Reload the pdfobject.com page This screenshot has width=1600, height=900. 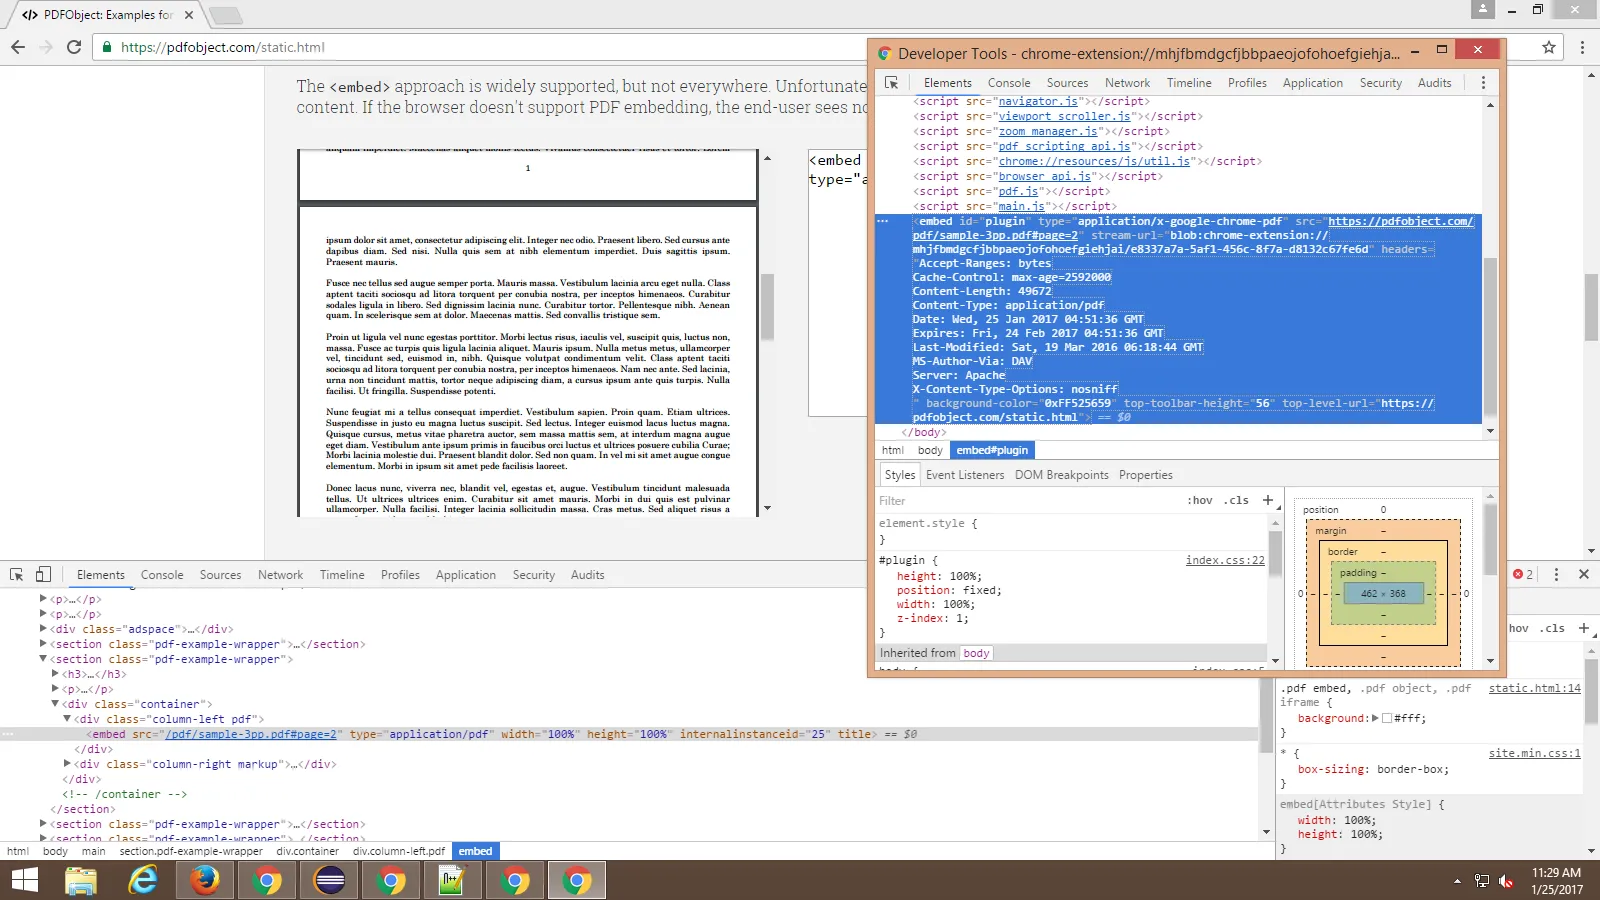tap(73, 47)
